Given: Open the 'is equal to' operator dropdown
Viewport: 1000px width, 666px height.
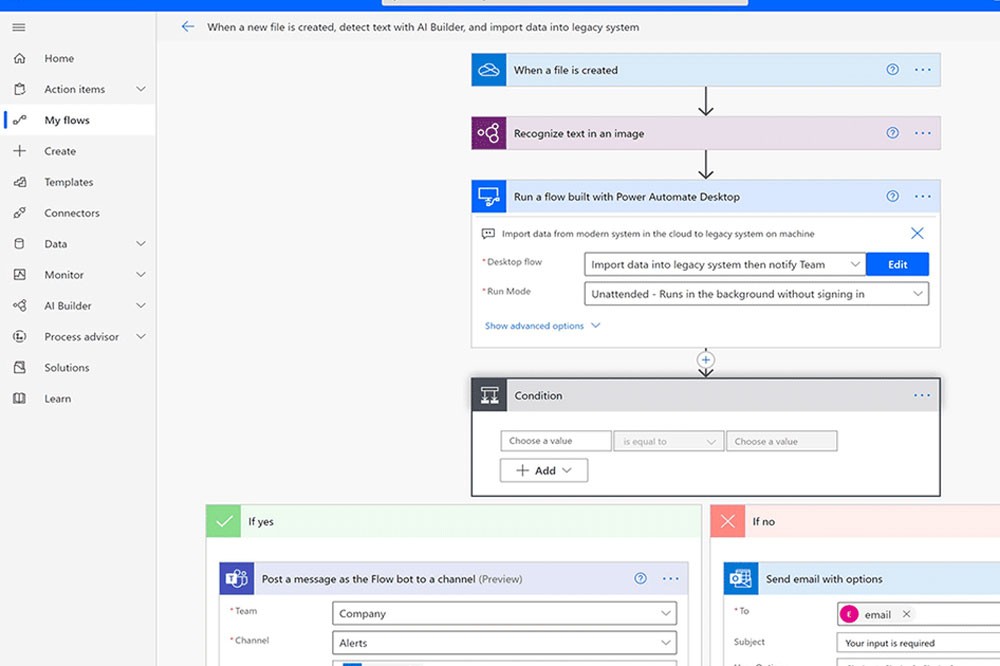Looking at the screenshot, I should coord(668,440).
